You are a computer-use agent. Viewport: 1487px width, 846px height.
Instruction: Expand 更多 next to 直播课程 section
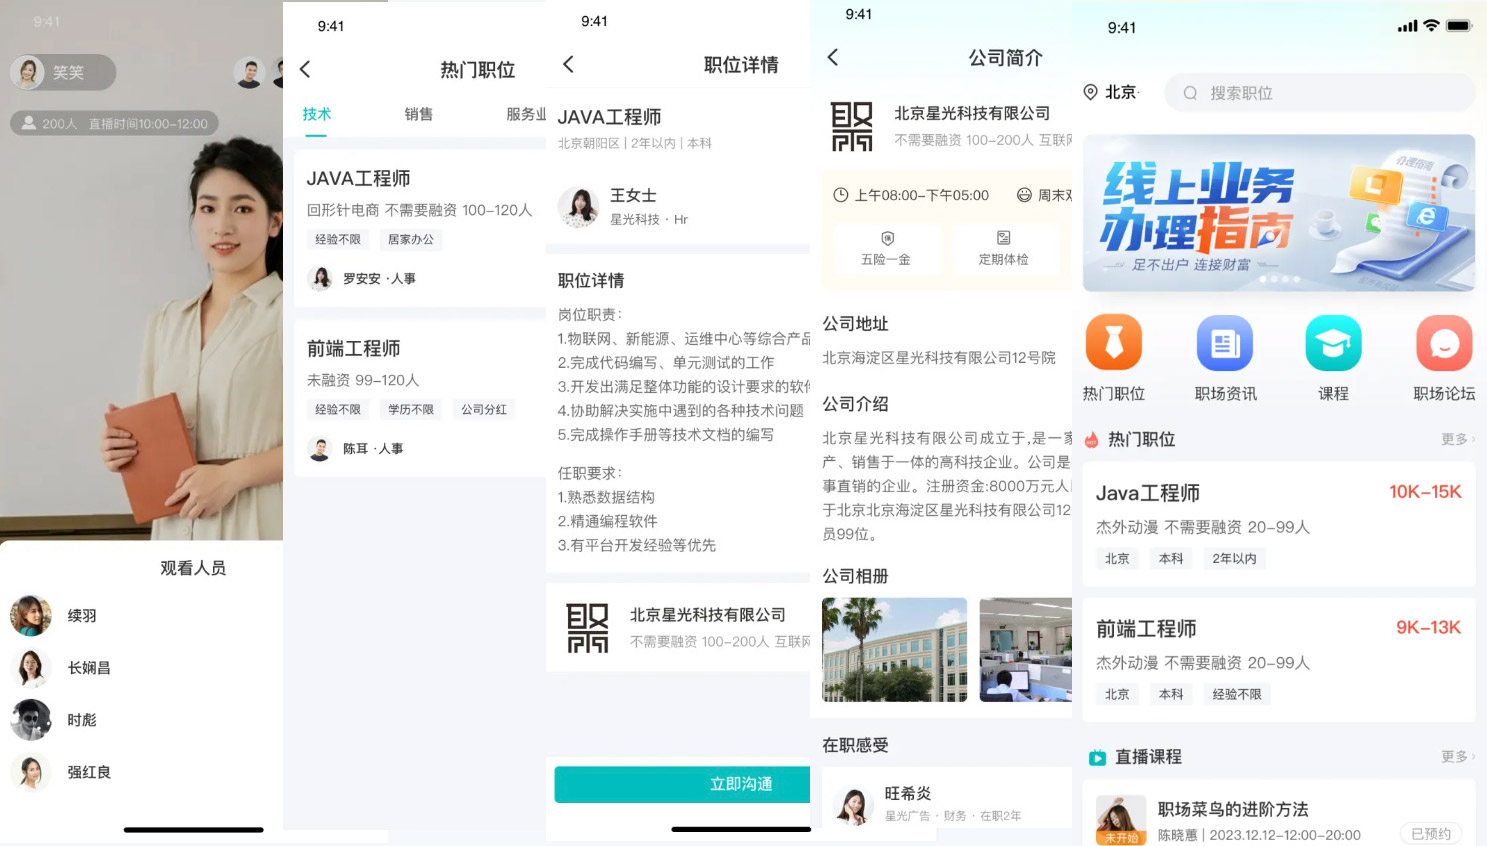point(1457,757)
